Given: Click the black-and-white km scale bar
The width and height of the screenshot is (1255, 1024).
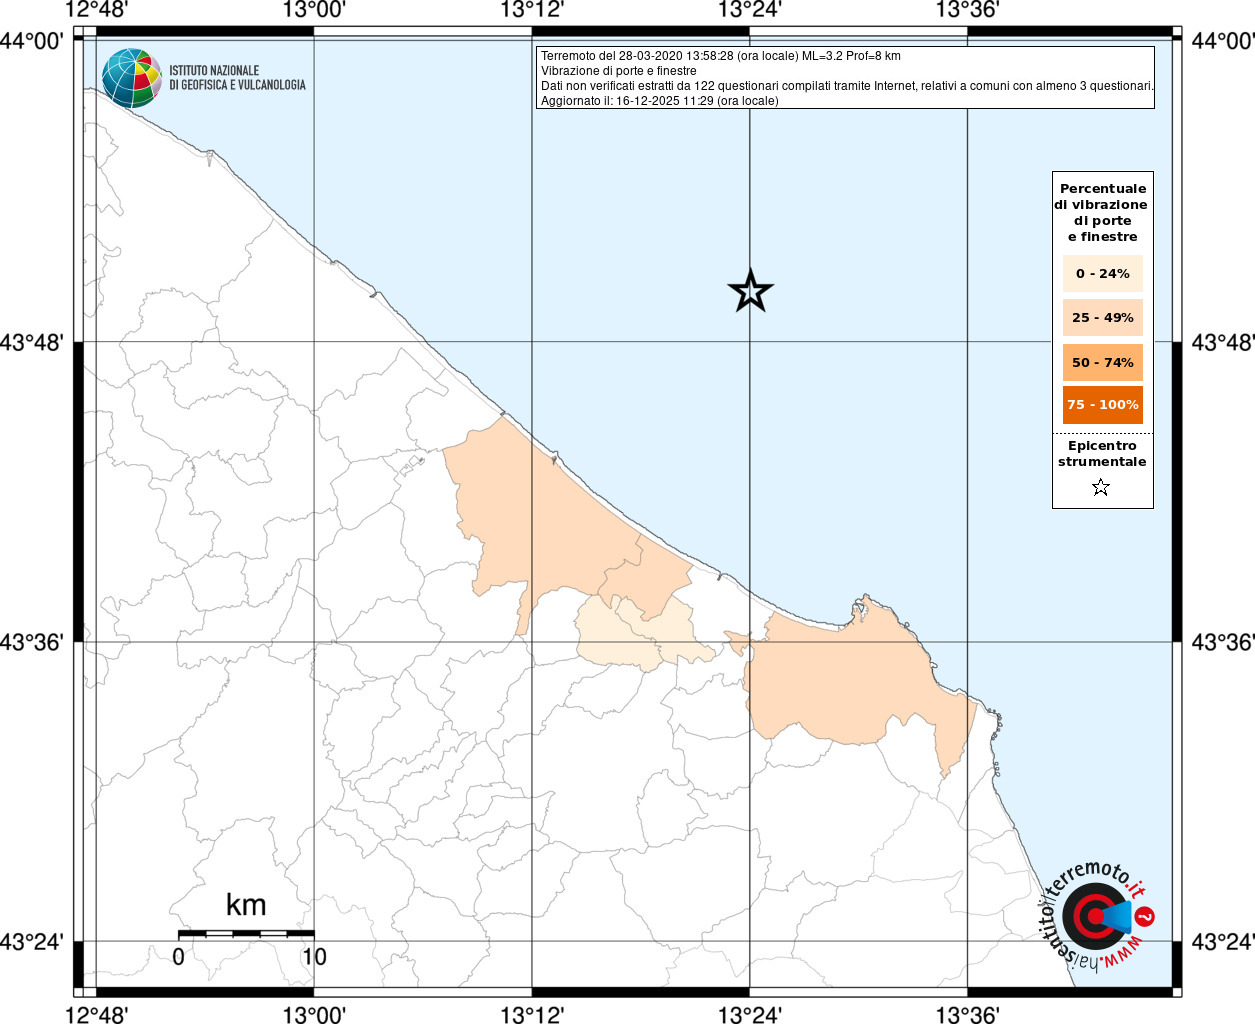Looking at the screenshot, I should tap(246, 933).
